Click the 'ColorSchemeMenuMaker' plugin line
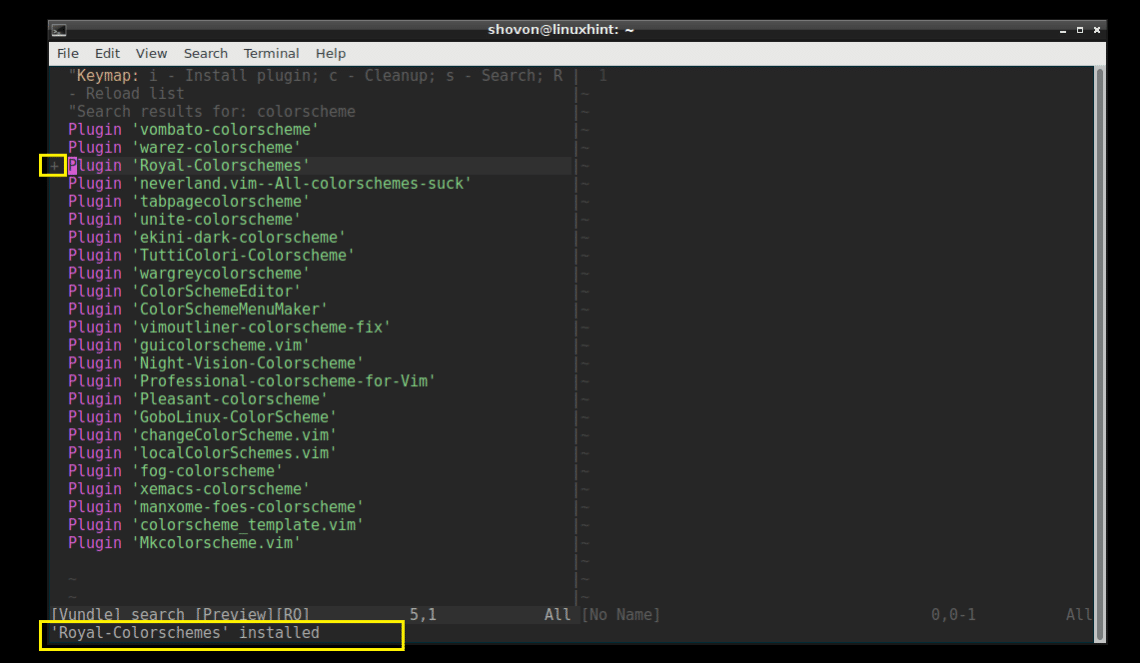The image size is (1140, 663). (x=198, y=309)
